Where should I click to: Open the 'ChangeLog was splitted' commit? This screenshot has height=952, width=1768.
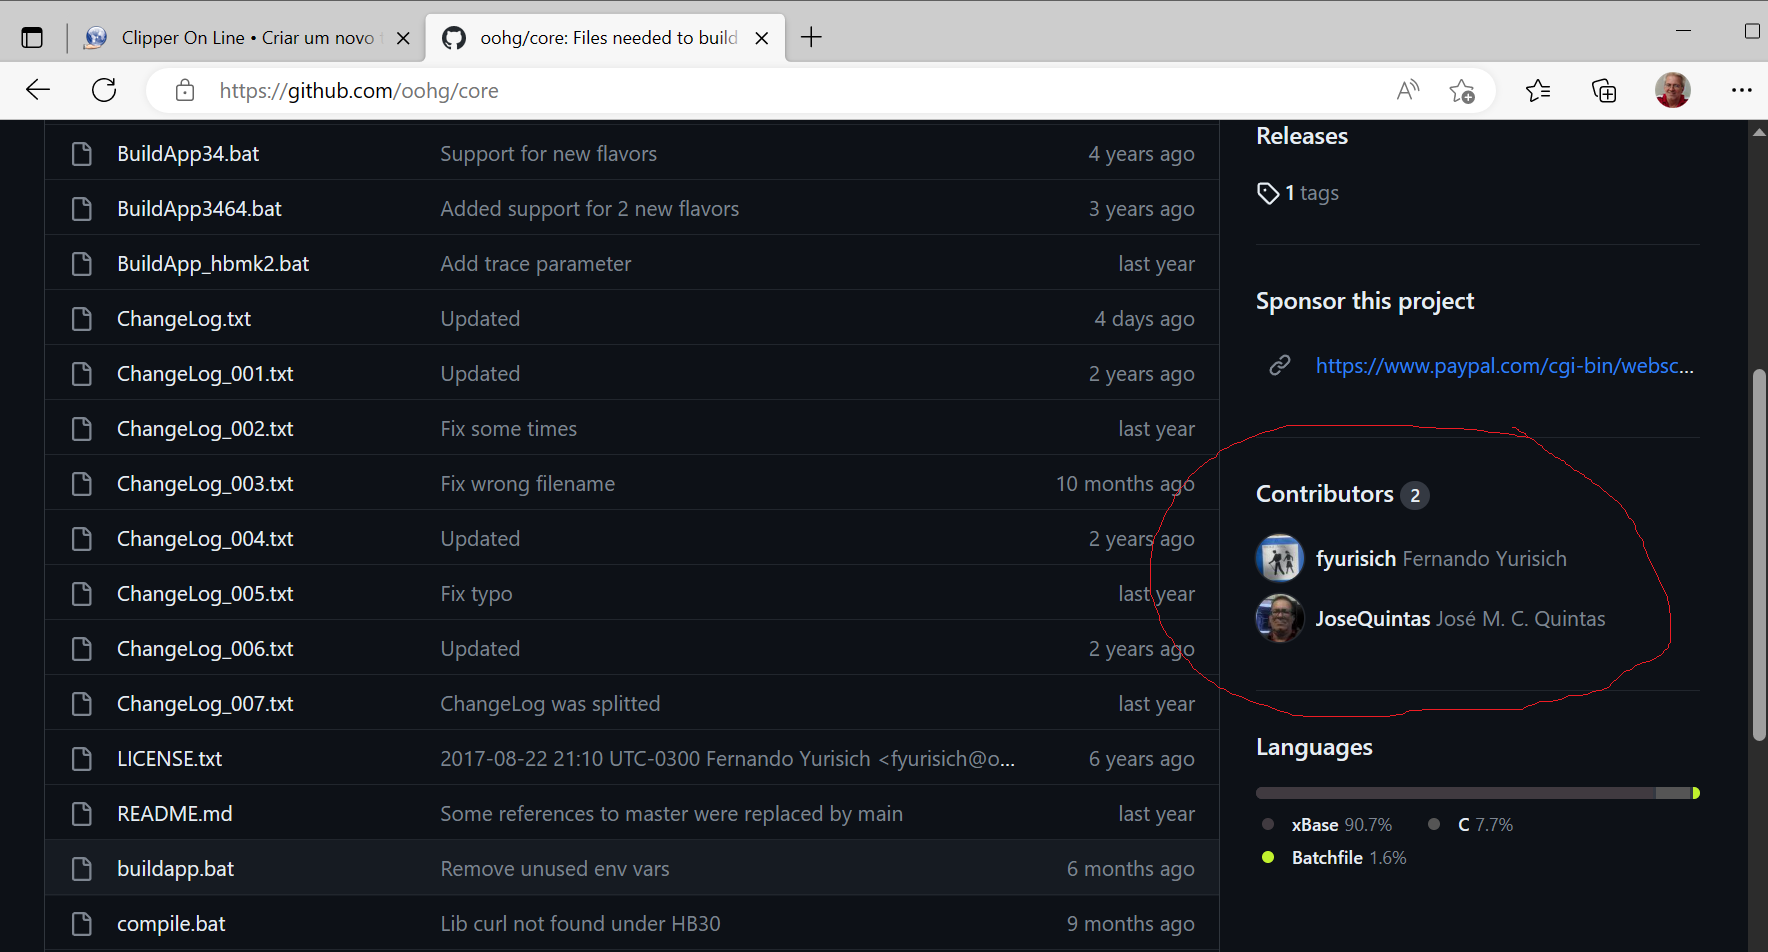click(551, 704)
